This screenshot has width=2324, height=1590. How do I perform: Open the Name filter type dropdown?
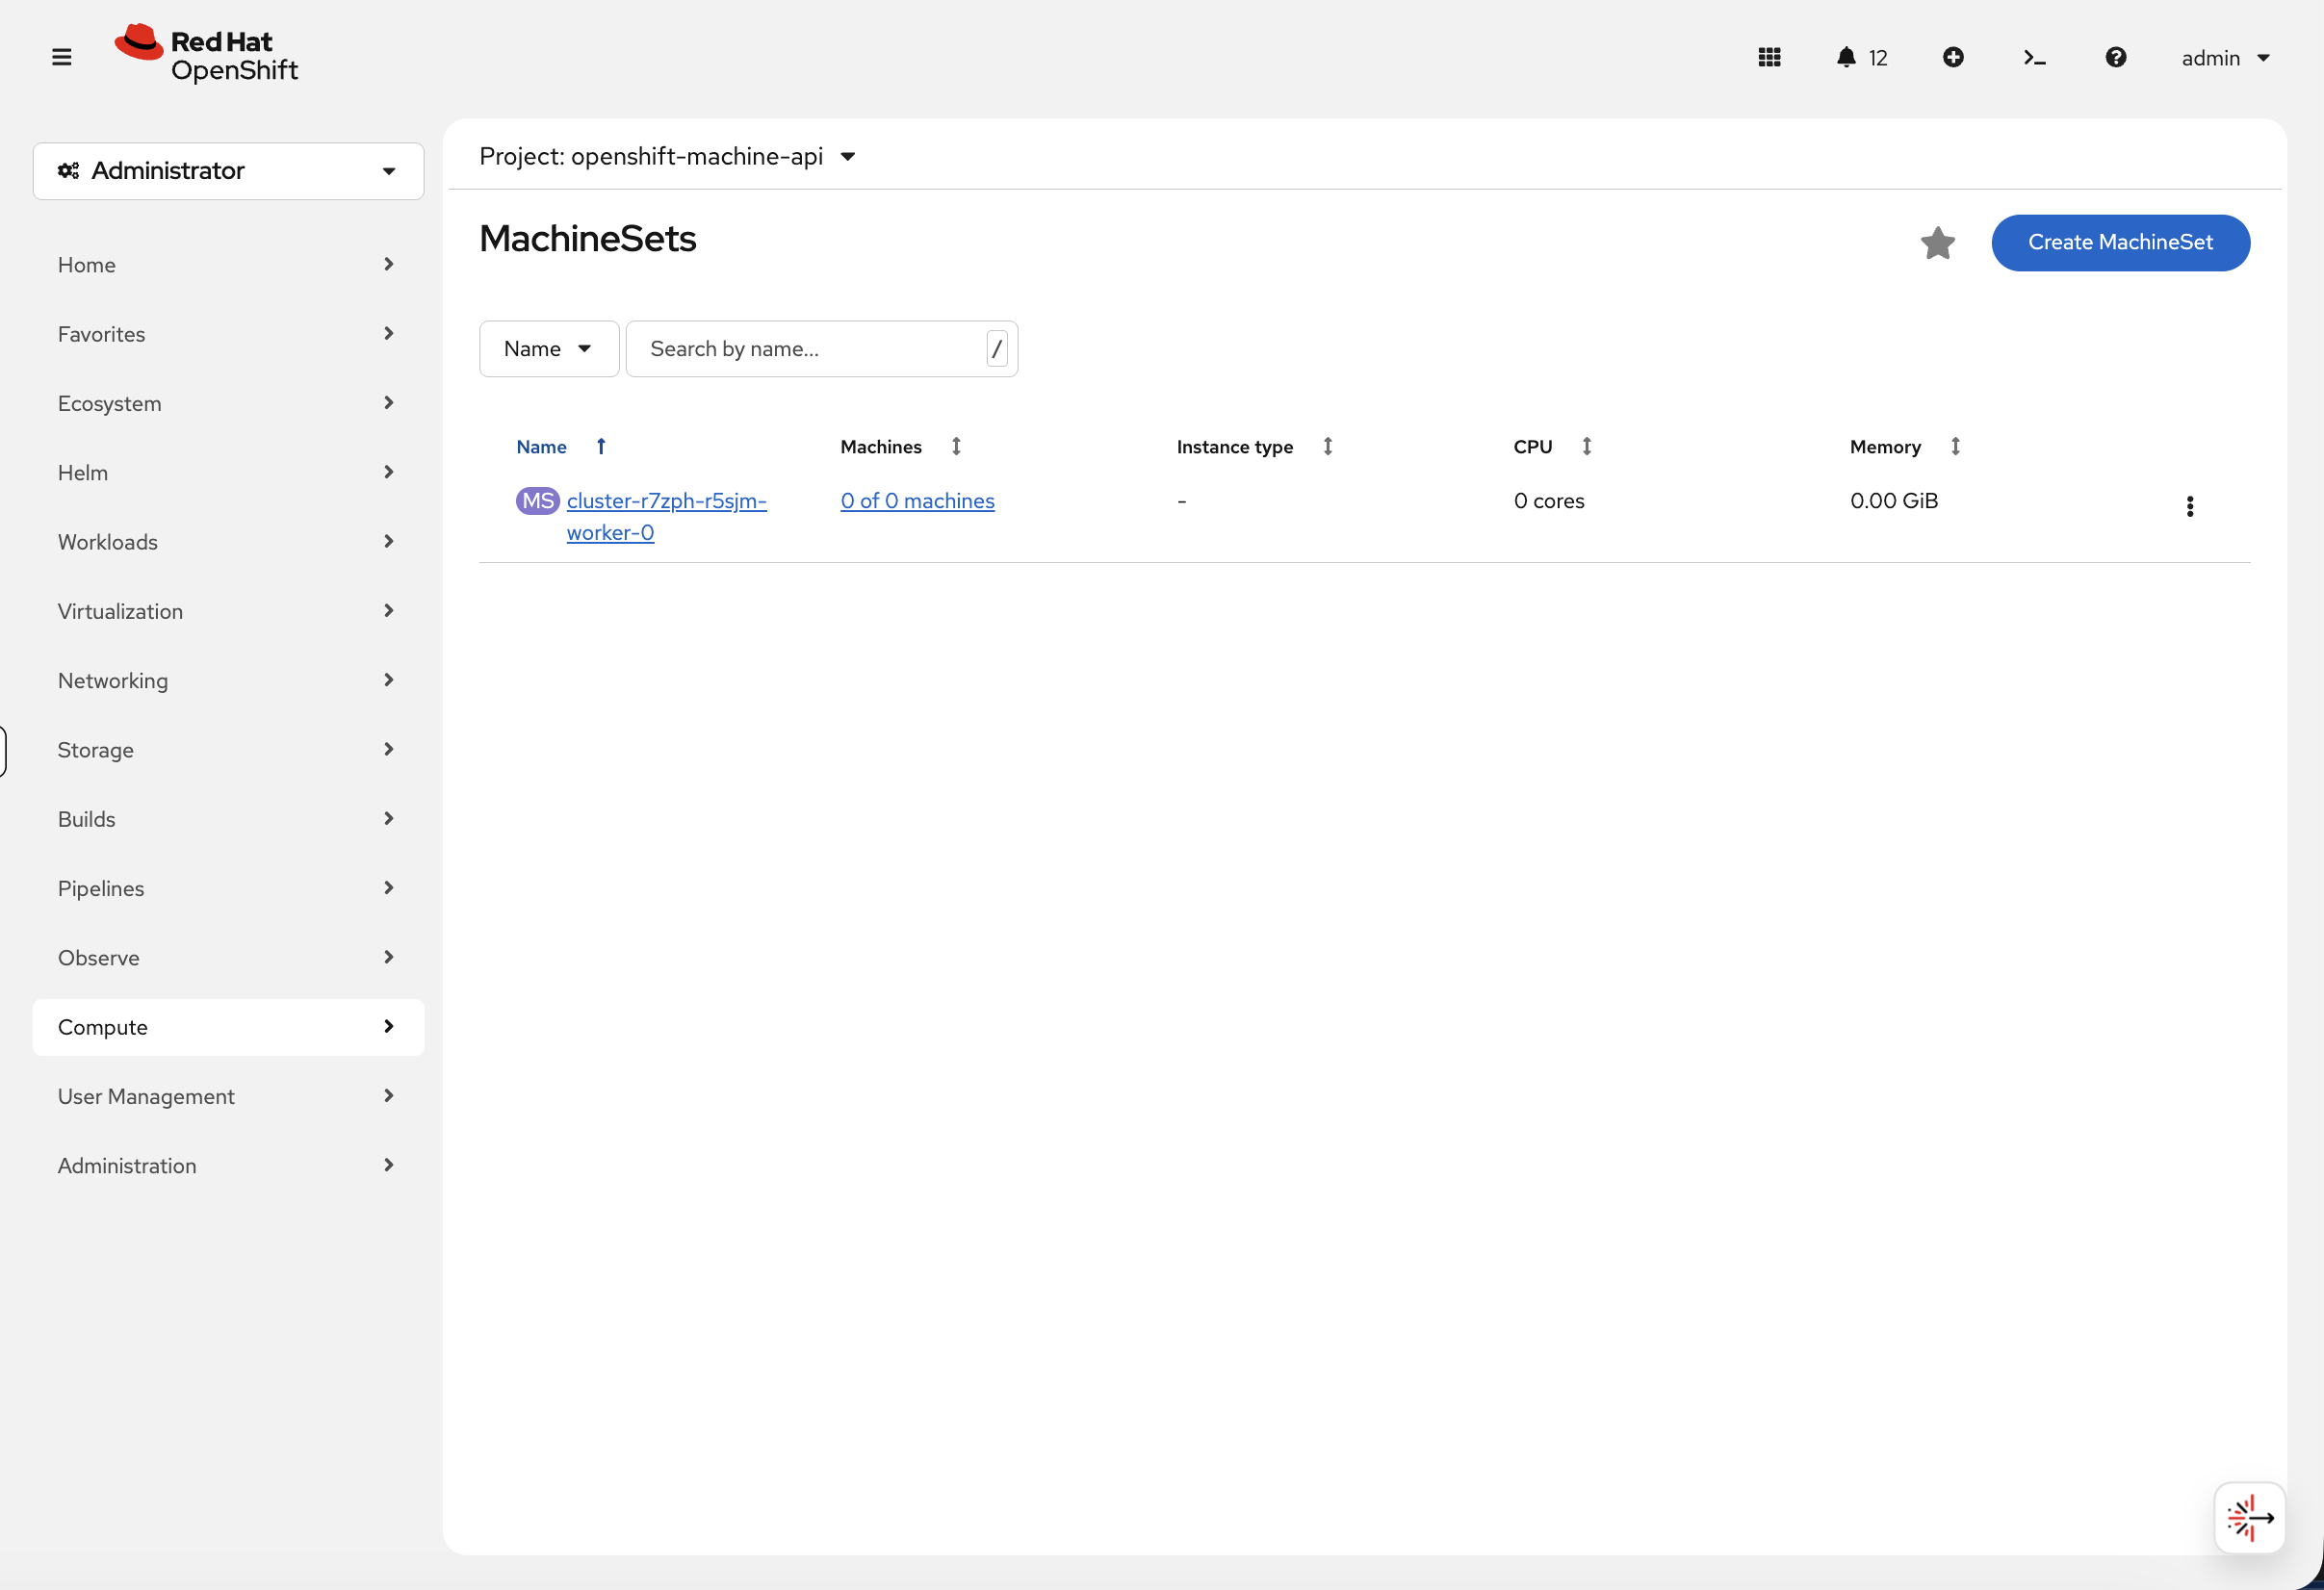point(548,349)
